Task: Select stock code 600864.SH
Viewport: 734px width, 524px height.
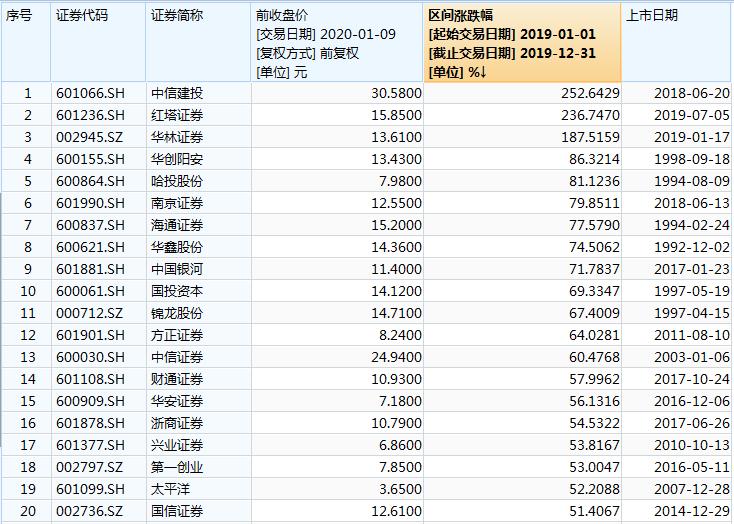Action: click(91, 181)
